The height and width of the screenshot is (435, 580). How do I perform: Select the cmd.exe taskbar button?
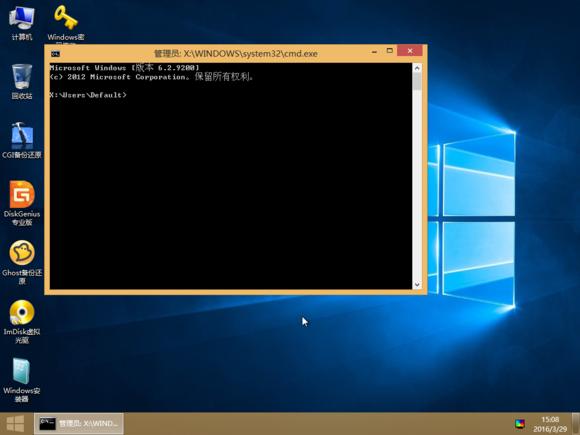[79, 424]
